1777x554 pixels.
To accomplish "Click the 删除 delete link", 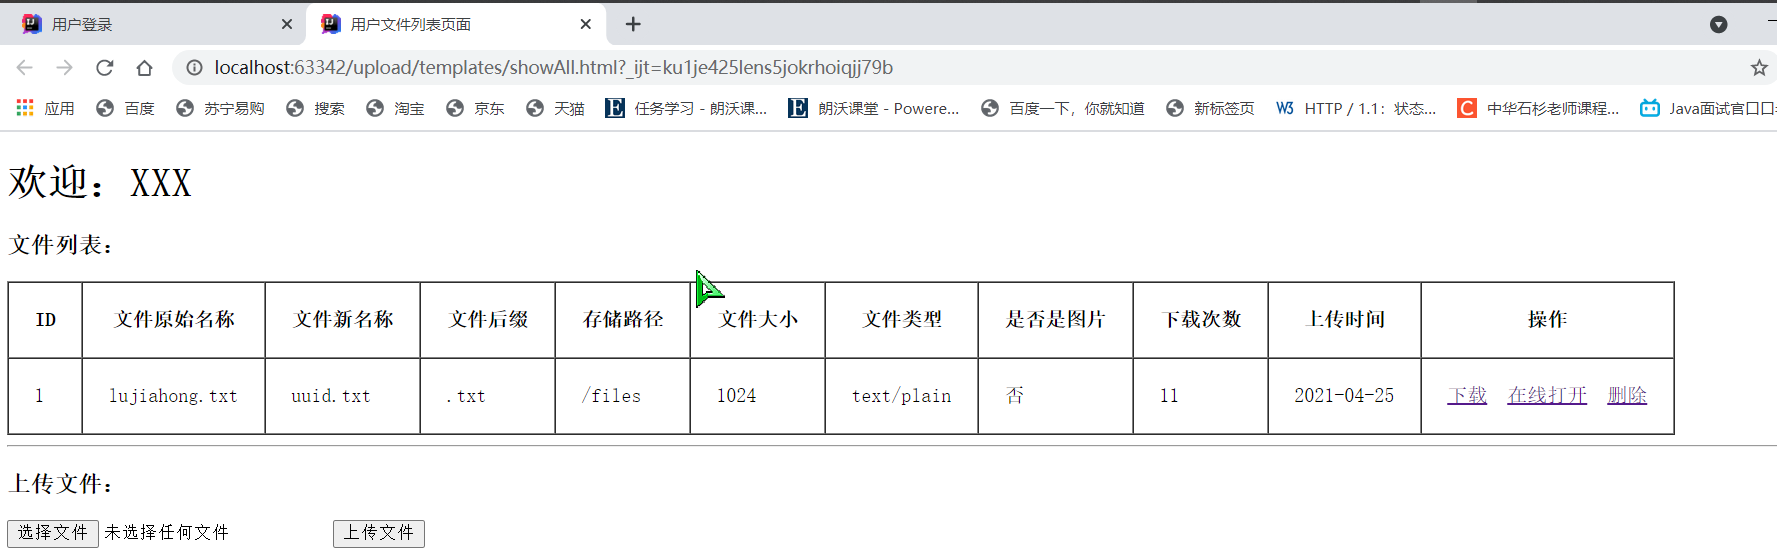I will (1627, 395).
